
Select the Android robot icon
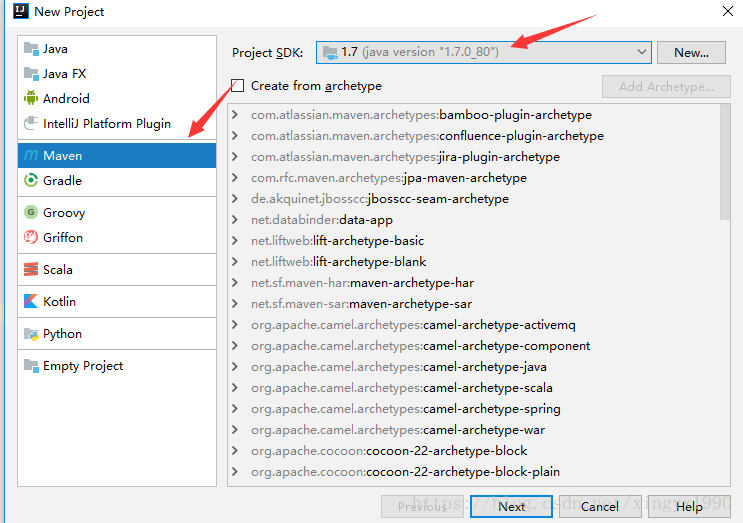(x=30, y=98)
